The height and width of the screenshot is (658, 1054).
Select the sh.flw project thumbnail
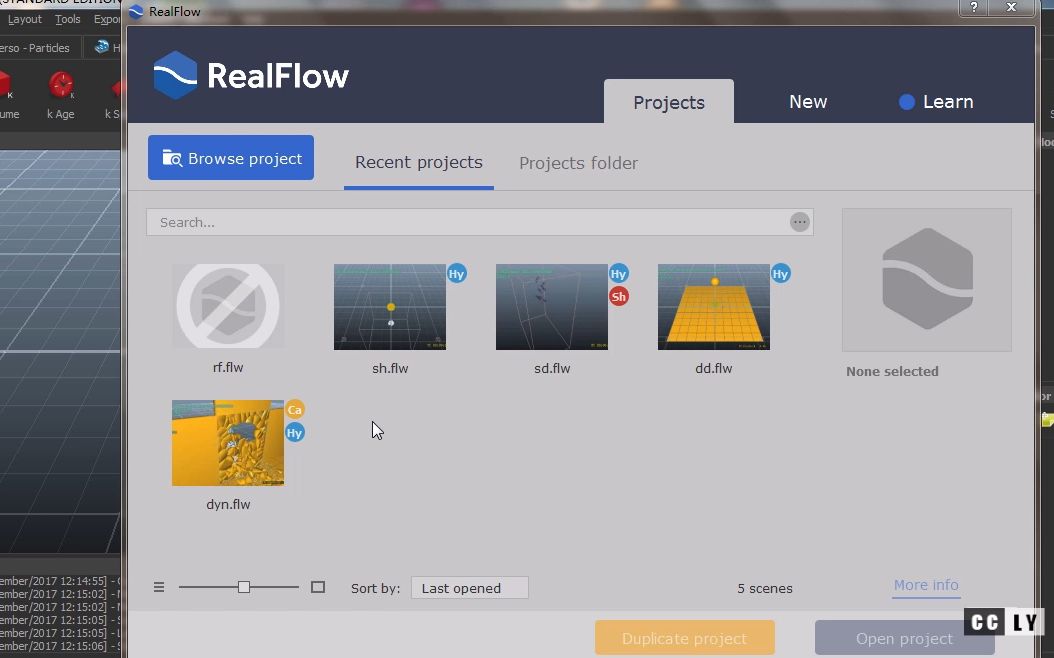pyautogui.click(x=390, y=306)
